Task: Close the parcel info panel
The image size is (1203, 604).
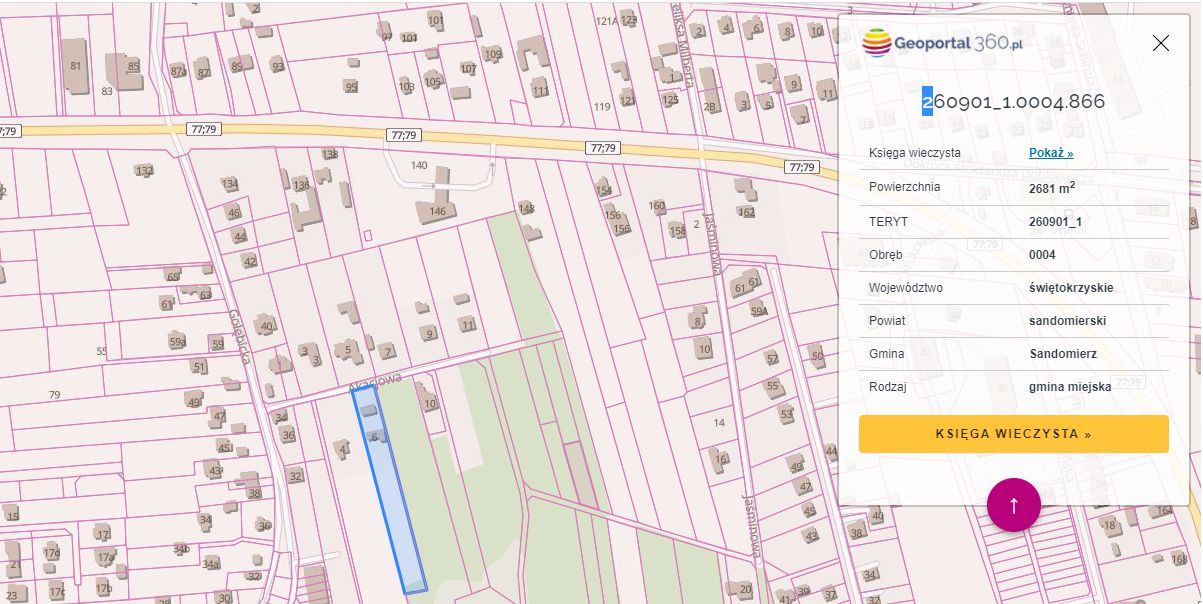Action: coord(1160,43)
